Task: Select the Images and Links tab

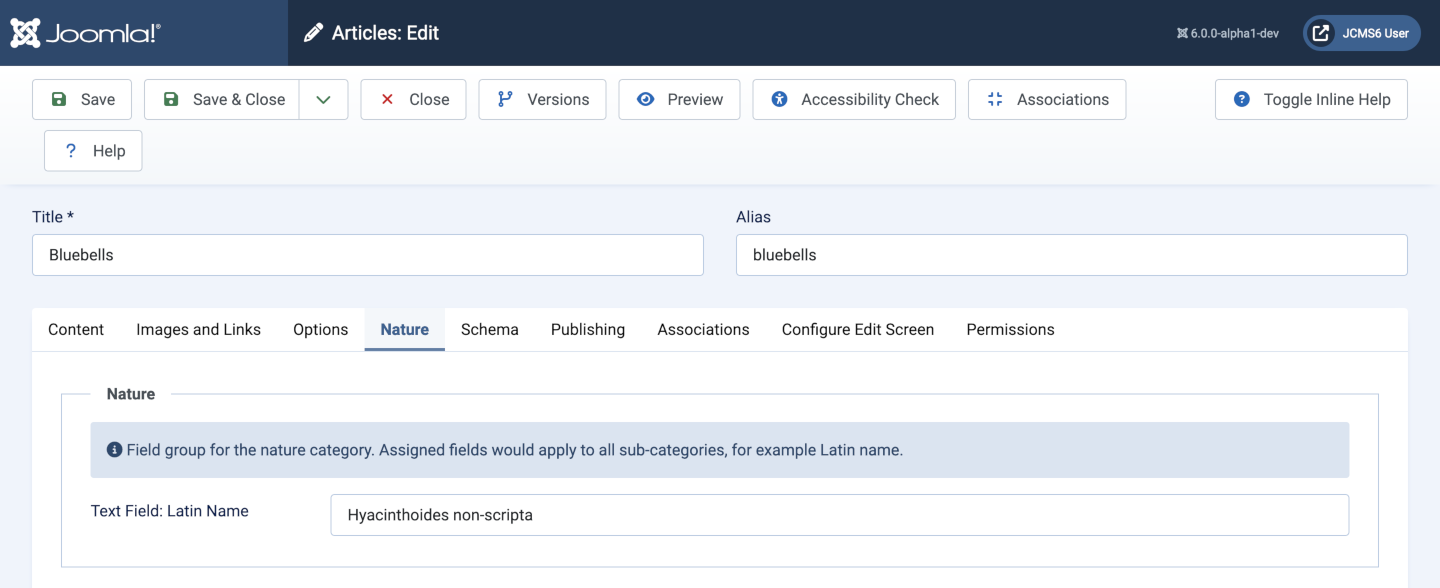Action: [198, 329]
